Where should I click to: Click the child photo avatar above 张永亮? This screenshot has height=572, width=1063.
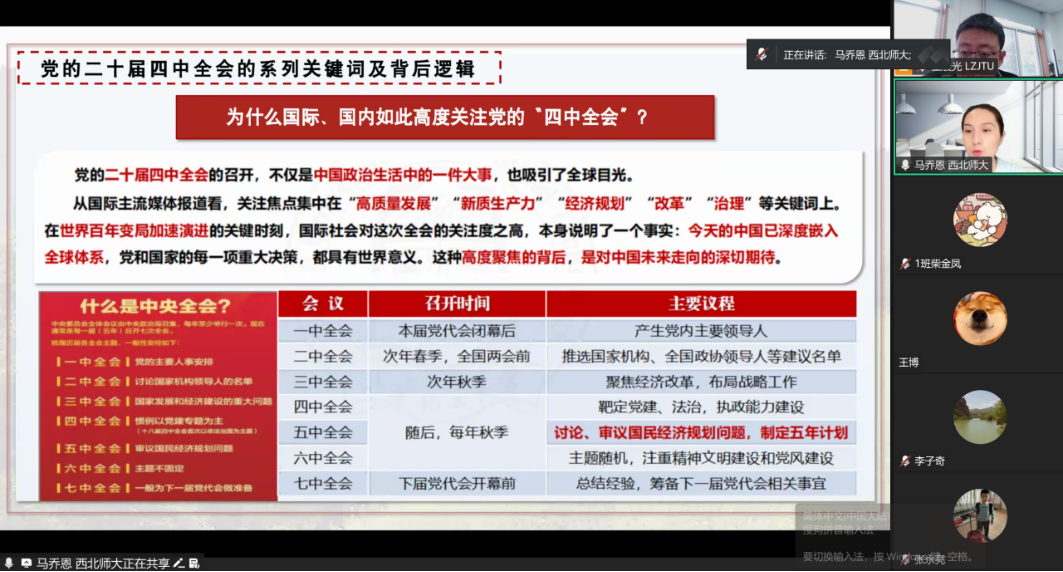pos(980,516)
